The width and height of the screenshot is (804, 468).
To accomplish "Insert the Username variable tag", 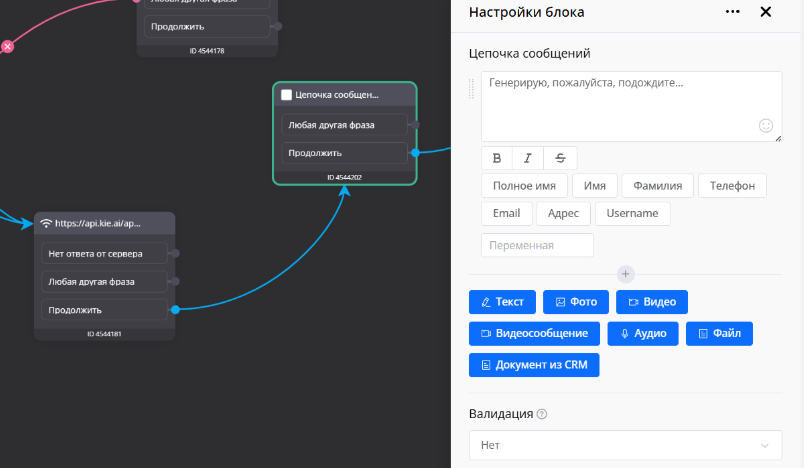I will click(x=632, y=213).
